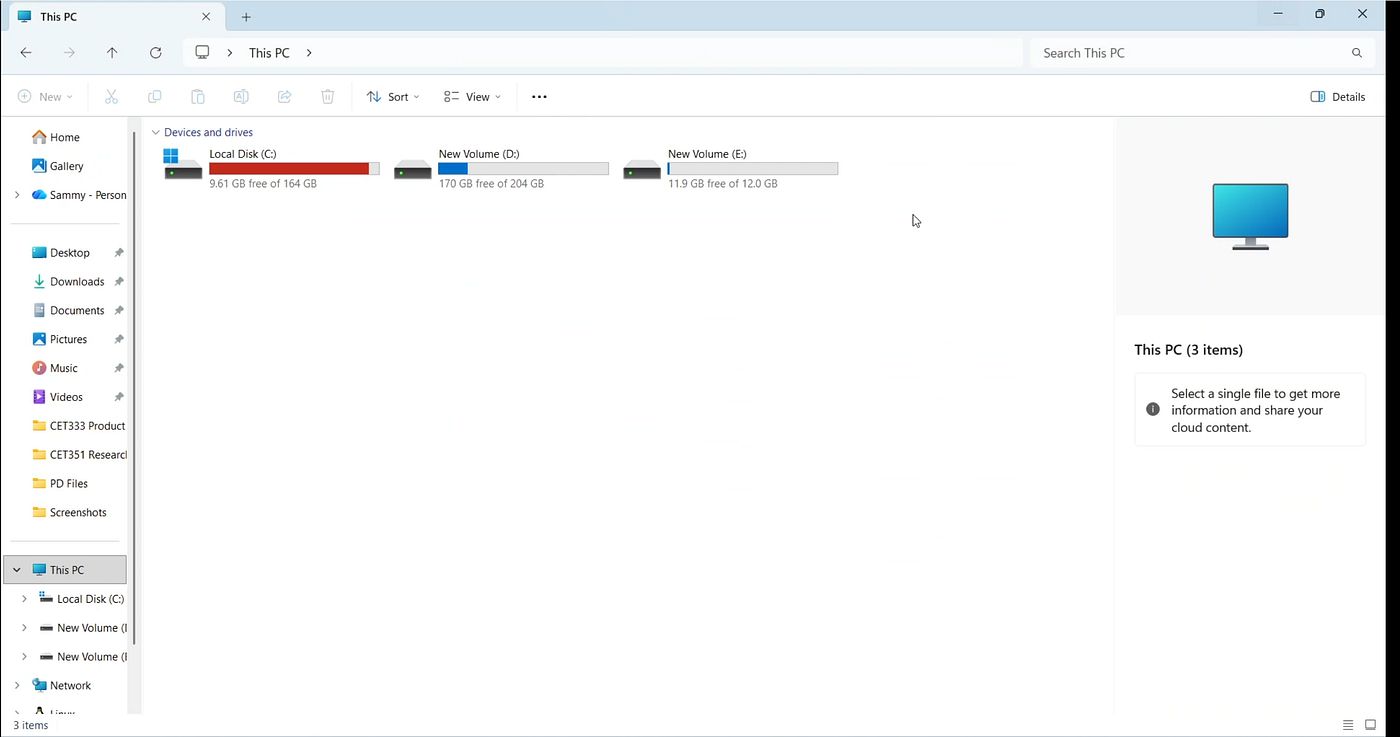Click the This PC breadcrumb text
The image size is (1400, 737).
[x=269, y=53]
